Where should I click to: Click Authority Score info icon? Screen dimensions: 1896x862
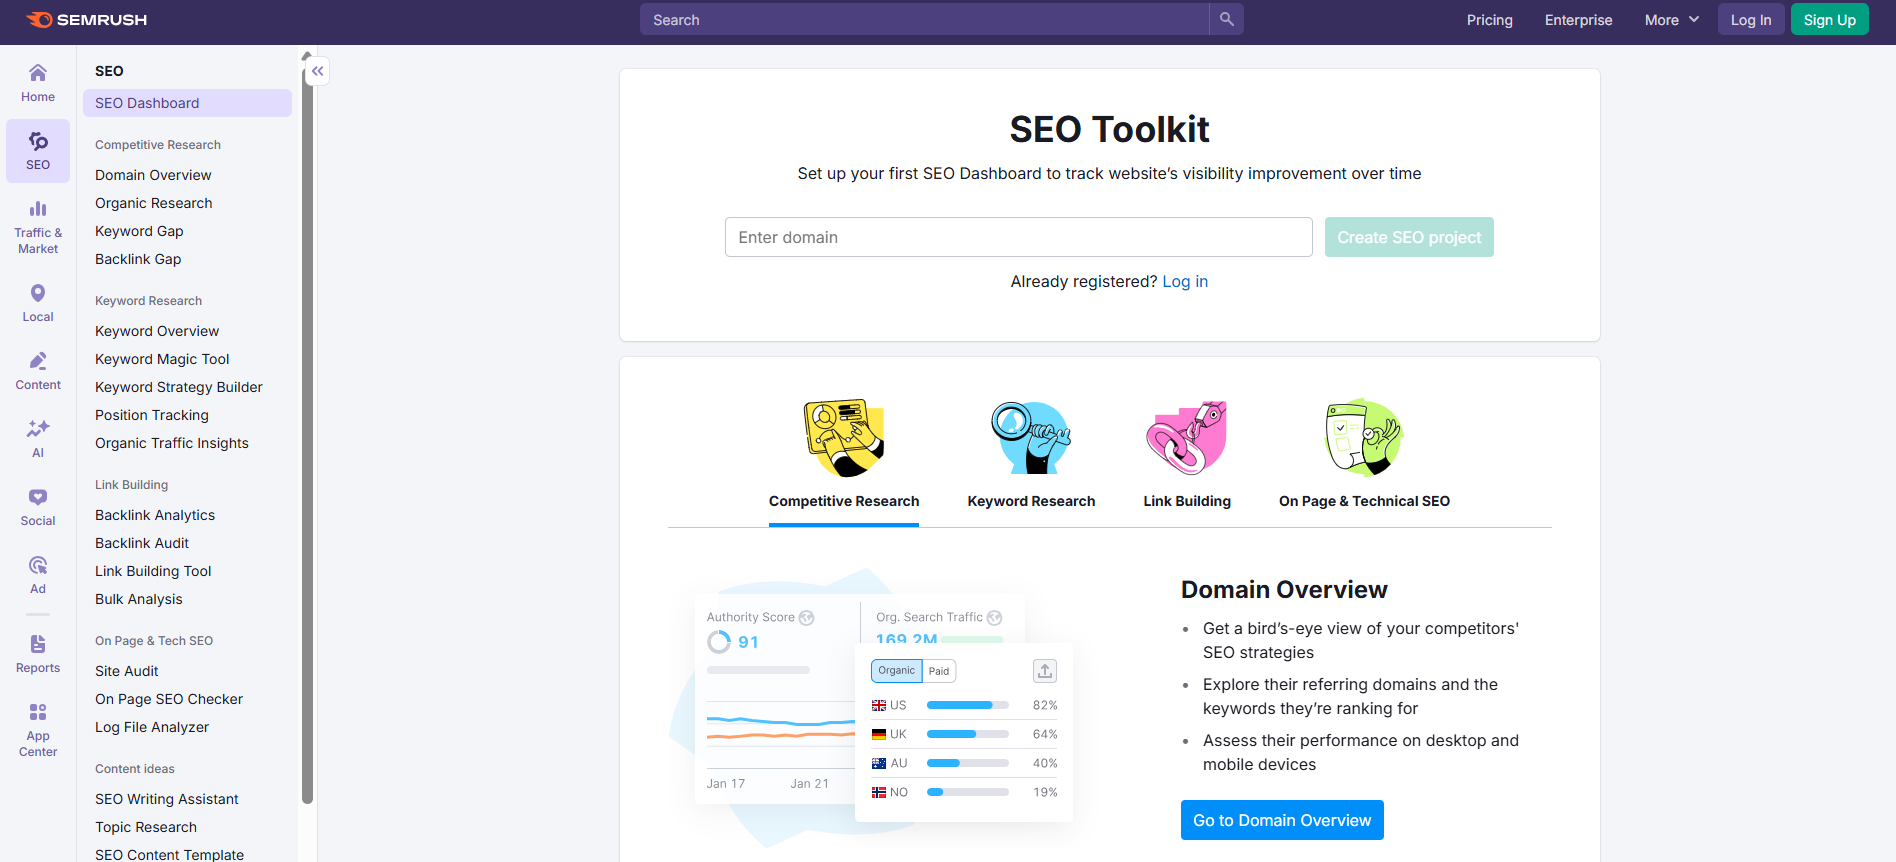point(807,618)
